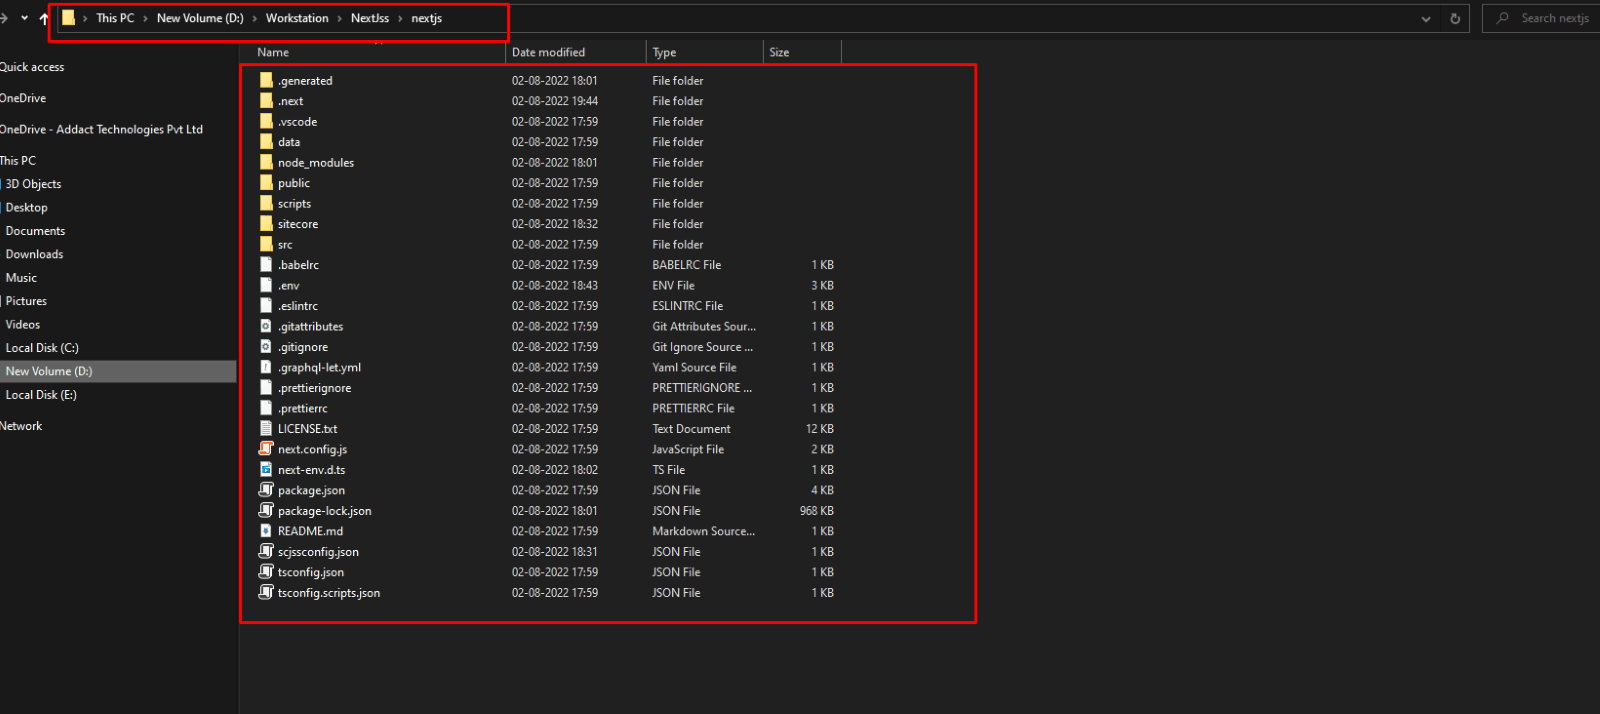Click the 12 KB size cell
1600x714 pixels.
[819, 429]
